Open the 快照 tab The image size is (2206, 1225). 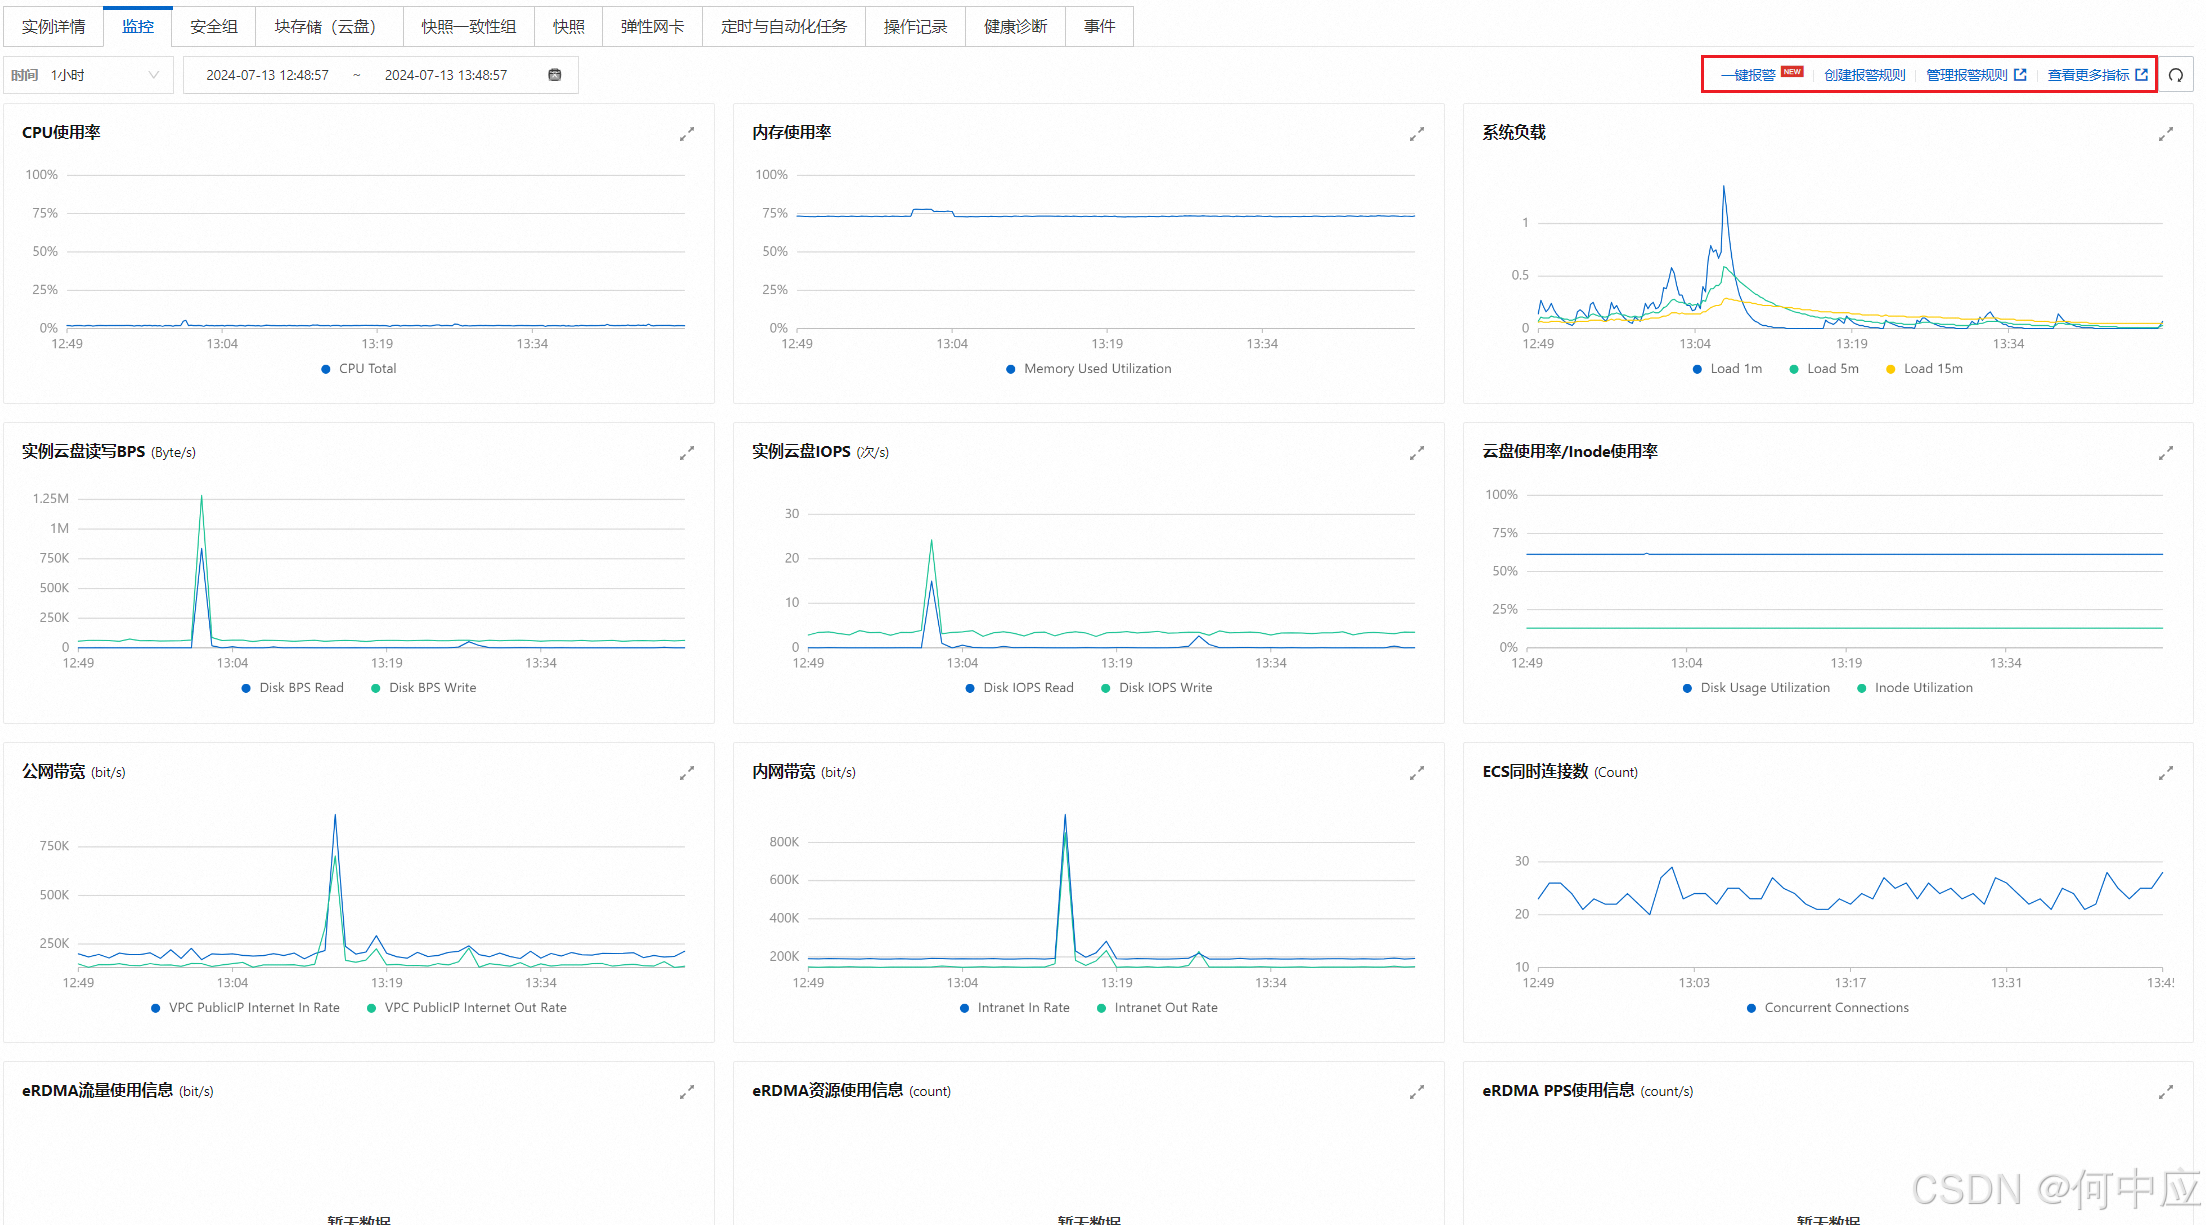pyautogui.click(x=569, y=27)
